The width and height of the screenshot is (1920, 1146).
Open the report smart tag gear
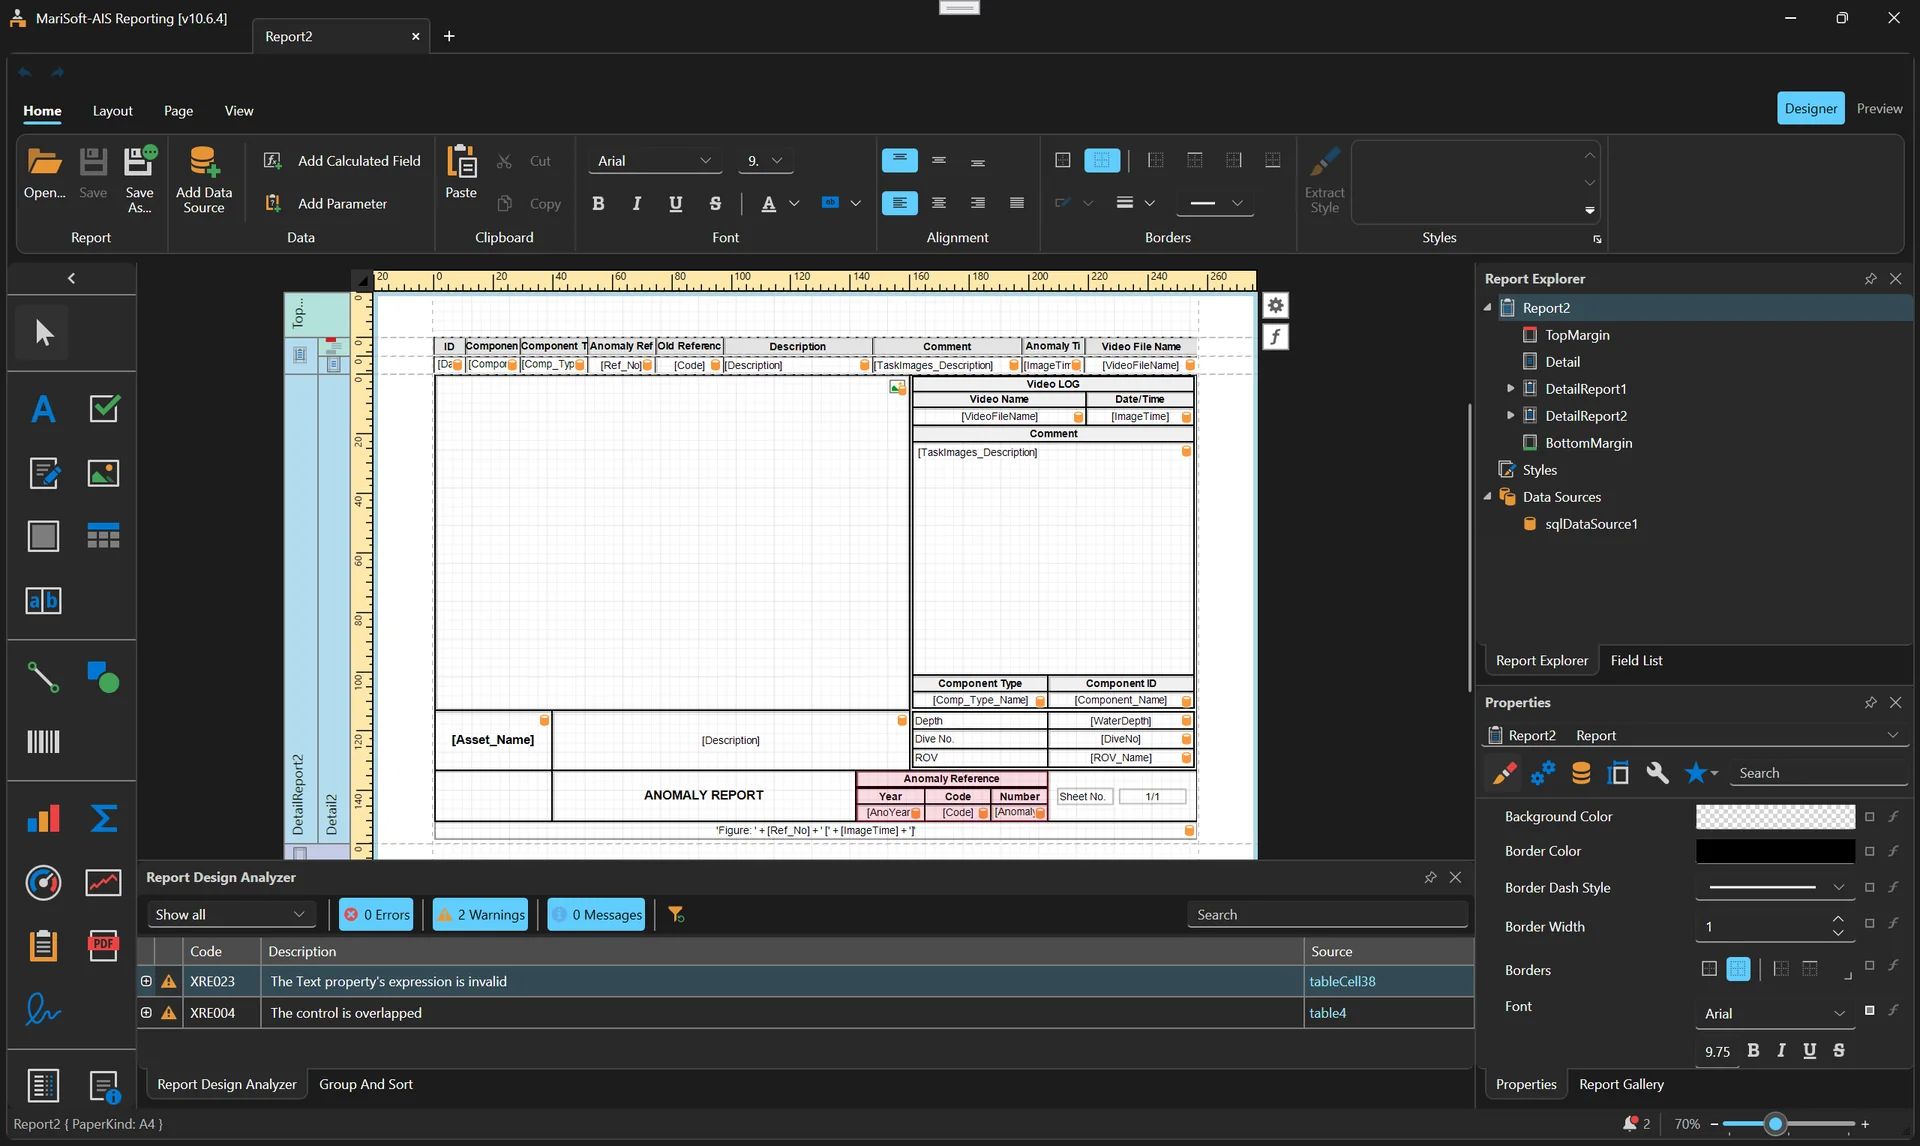click(1275, 305)
